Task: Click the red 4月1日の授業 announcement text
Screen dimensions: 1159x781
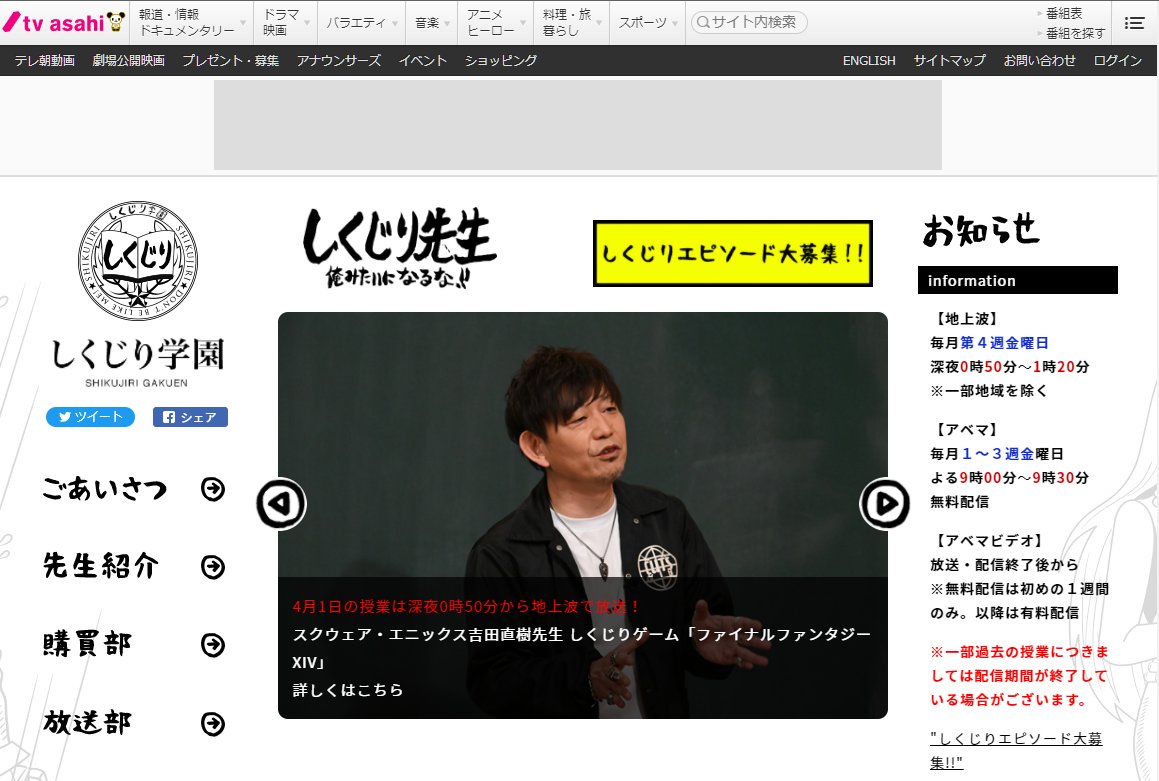Action: 466,607
